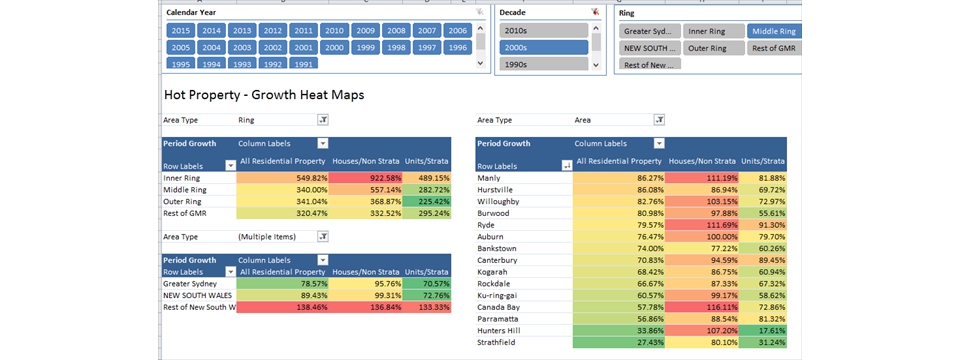
Task: Select Rest of New... slicer item
Action: coord(650,64)
